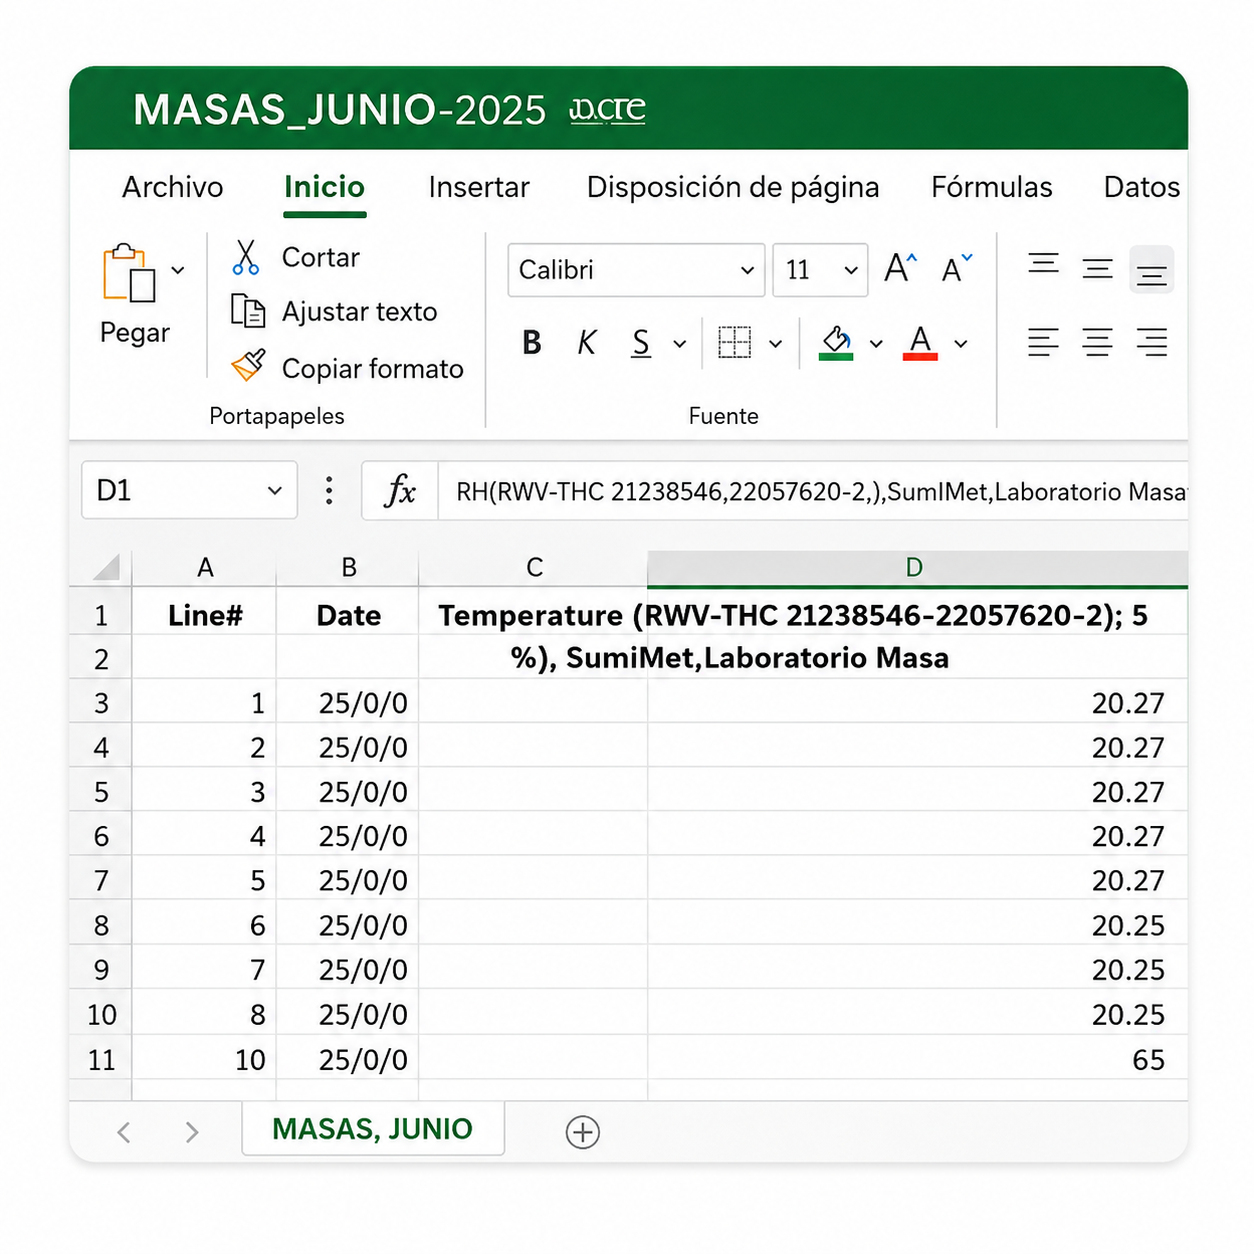Click the select-all corner triangle
This screenshot has height=1254, width=1254.
(106, 567)
